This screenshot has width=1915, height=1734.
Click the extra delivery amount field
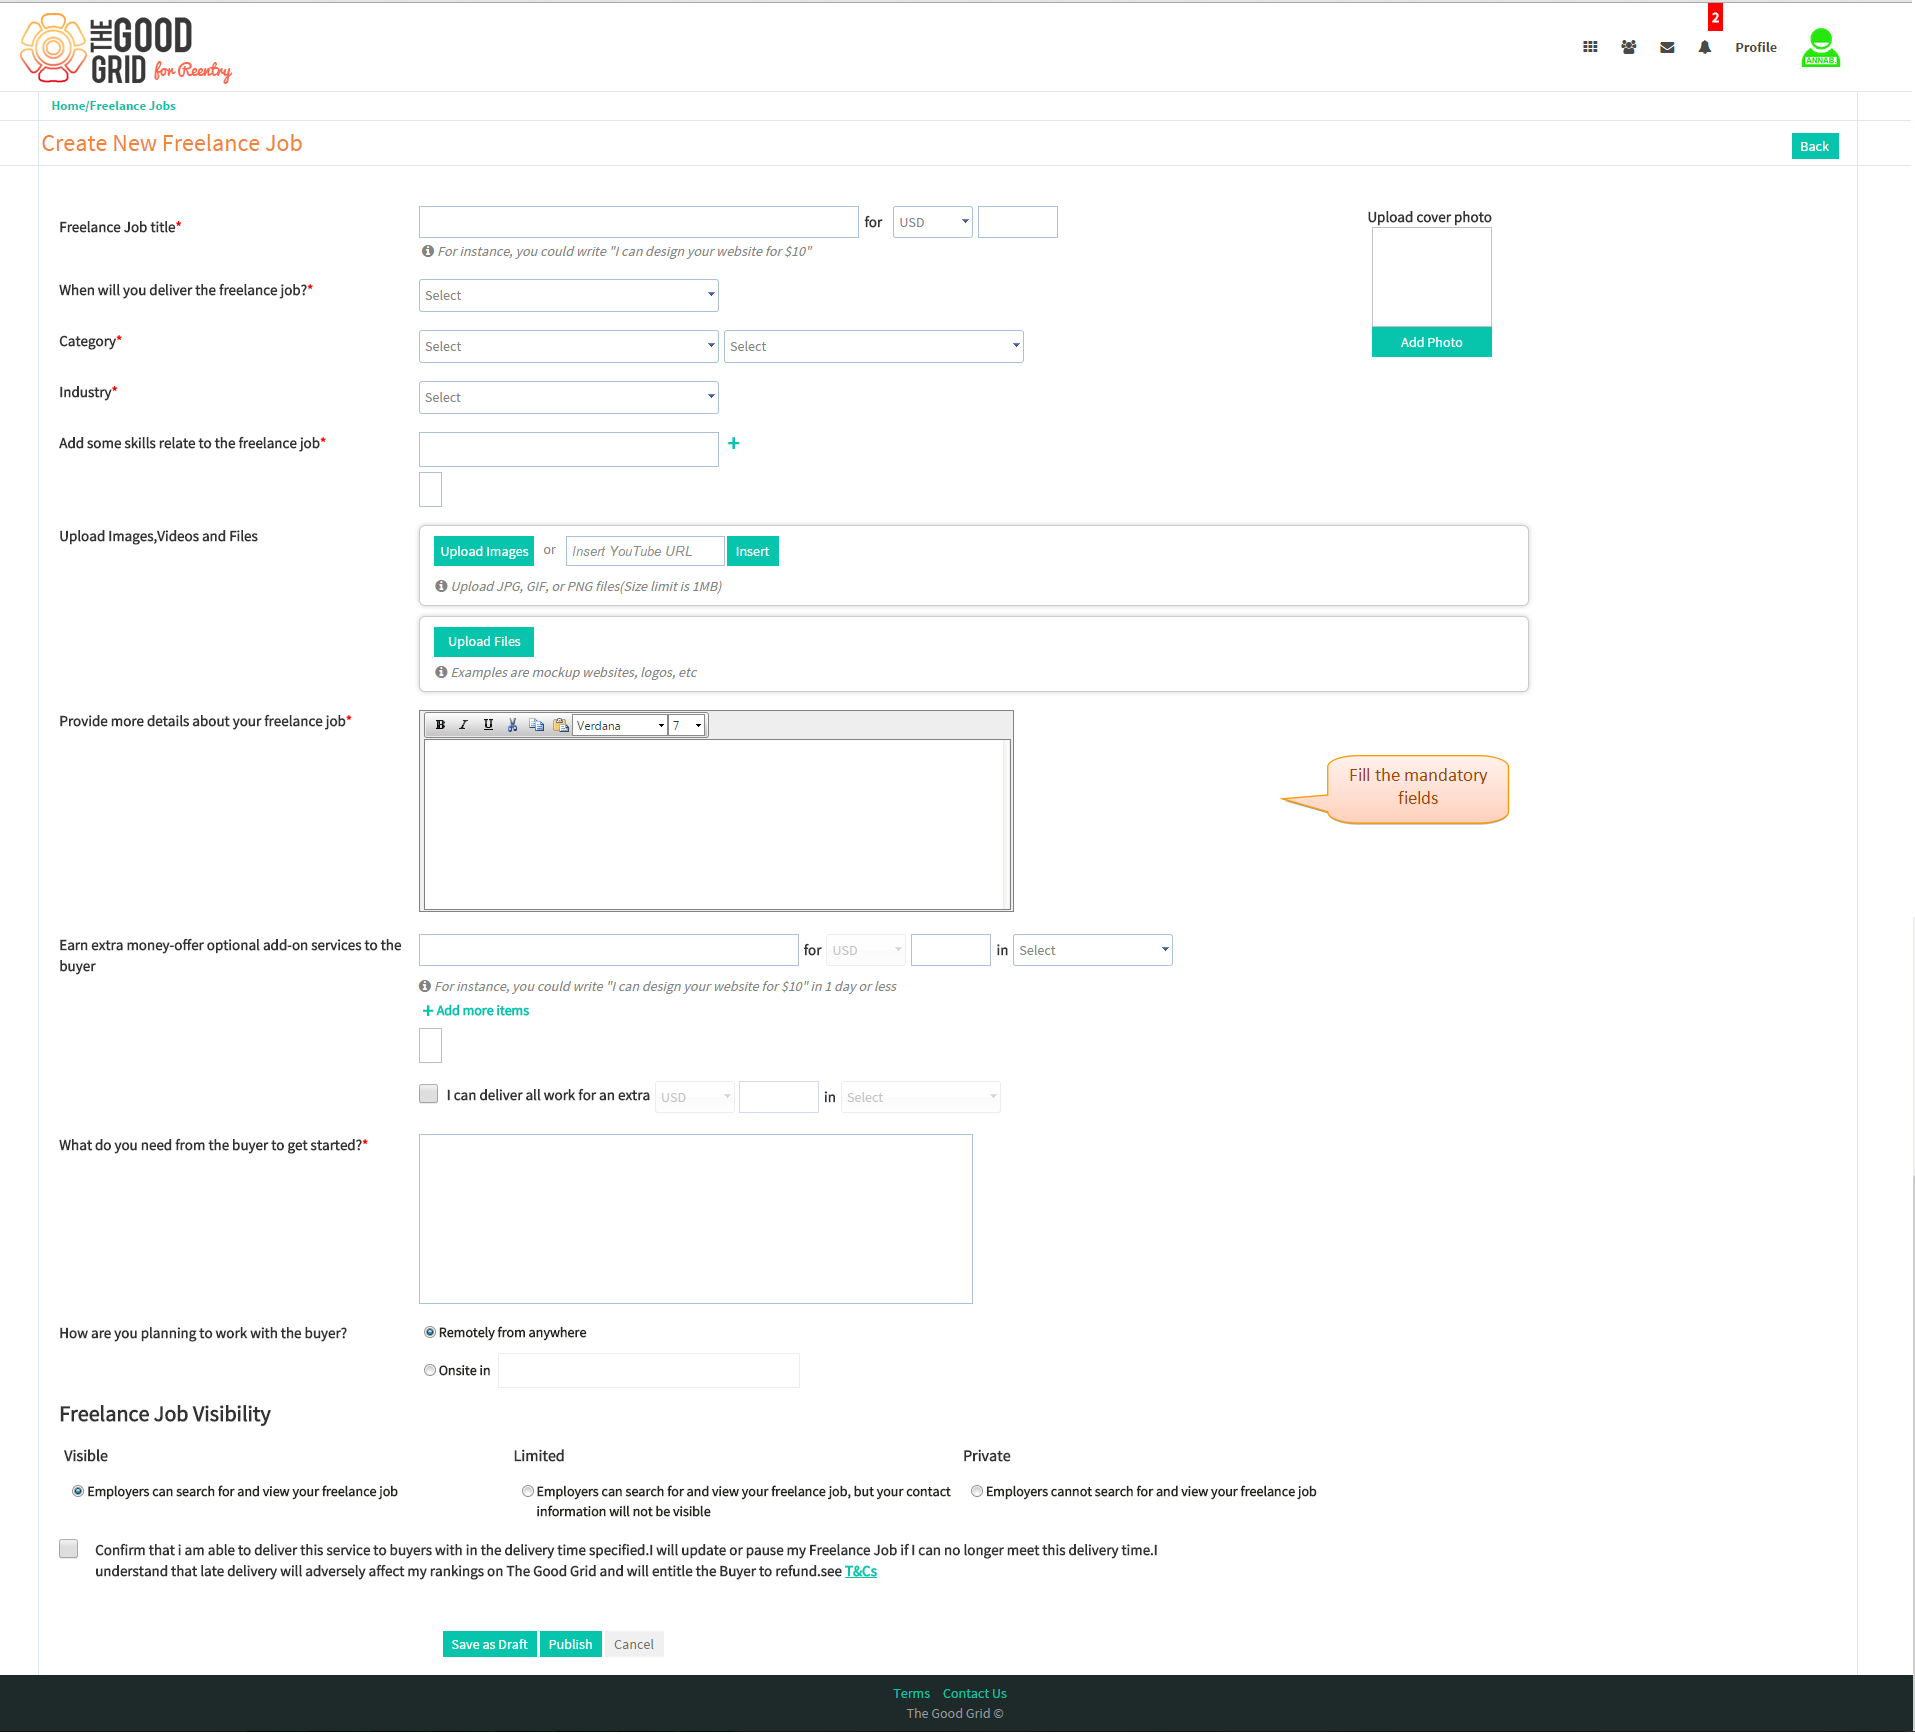click(779, 1097)
